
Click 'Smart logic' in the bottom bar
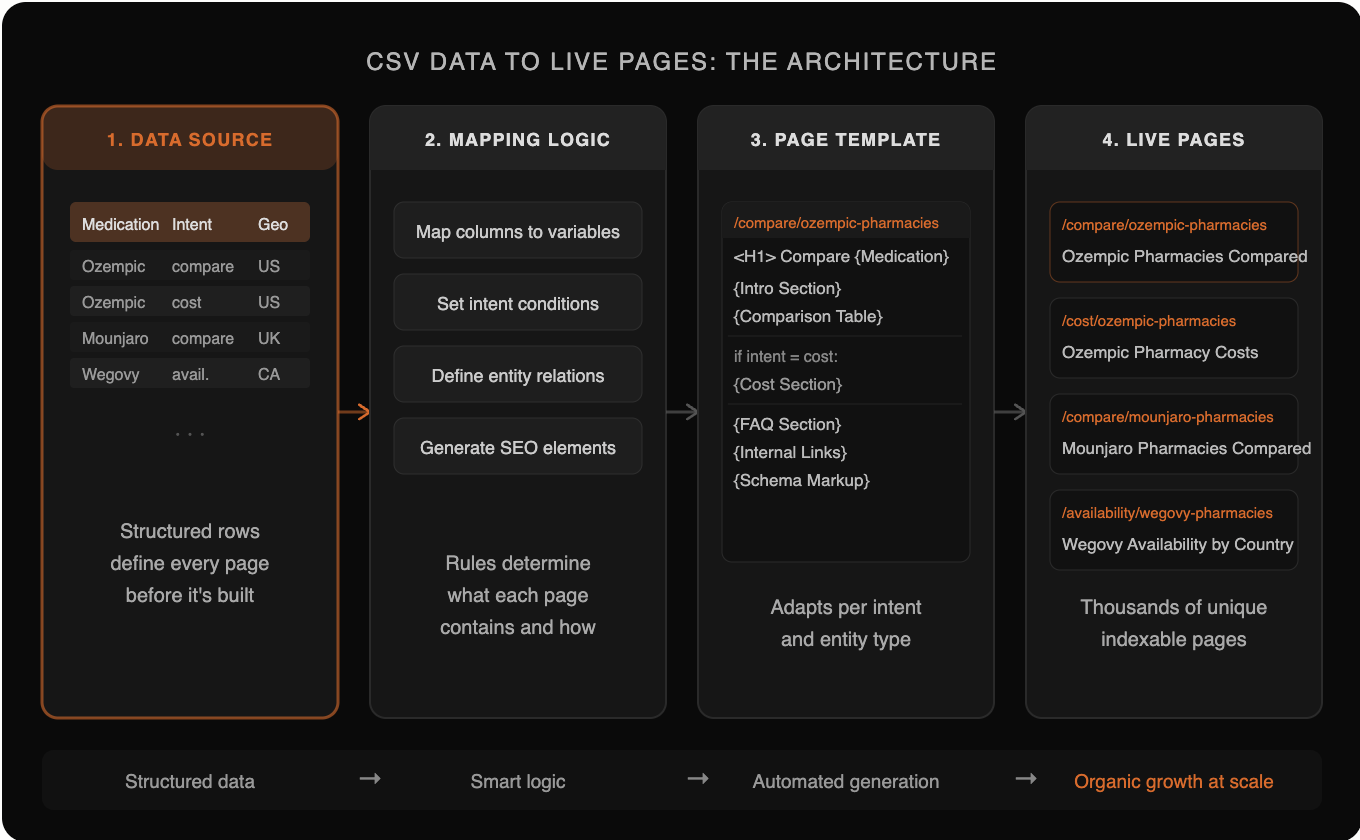point(518,782)
